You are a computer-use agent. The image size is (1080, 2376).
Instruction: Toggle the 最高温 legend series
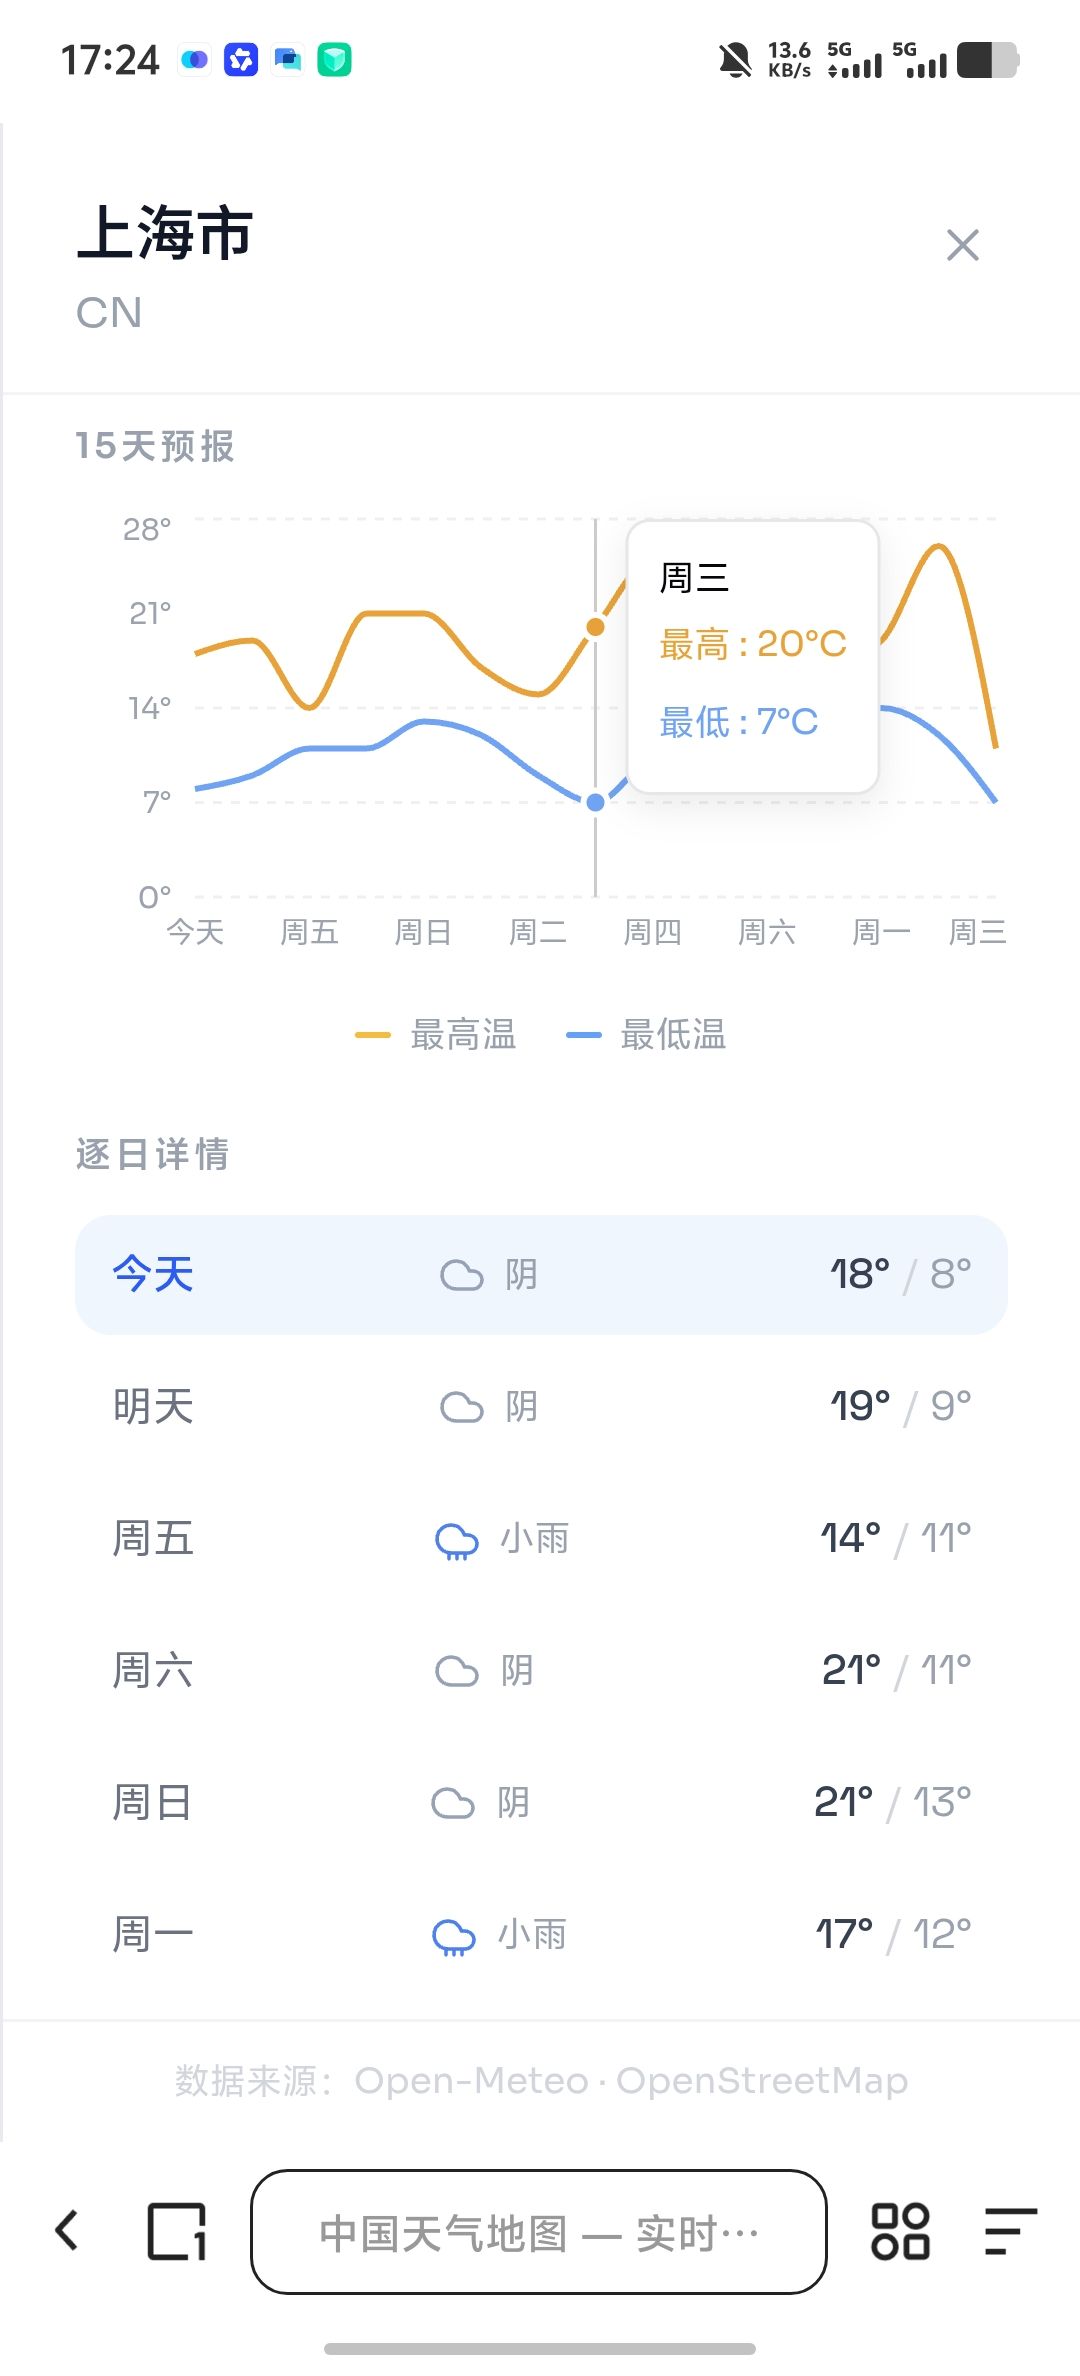tap(437, 1035)
